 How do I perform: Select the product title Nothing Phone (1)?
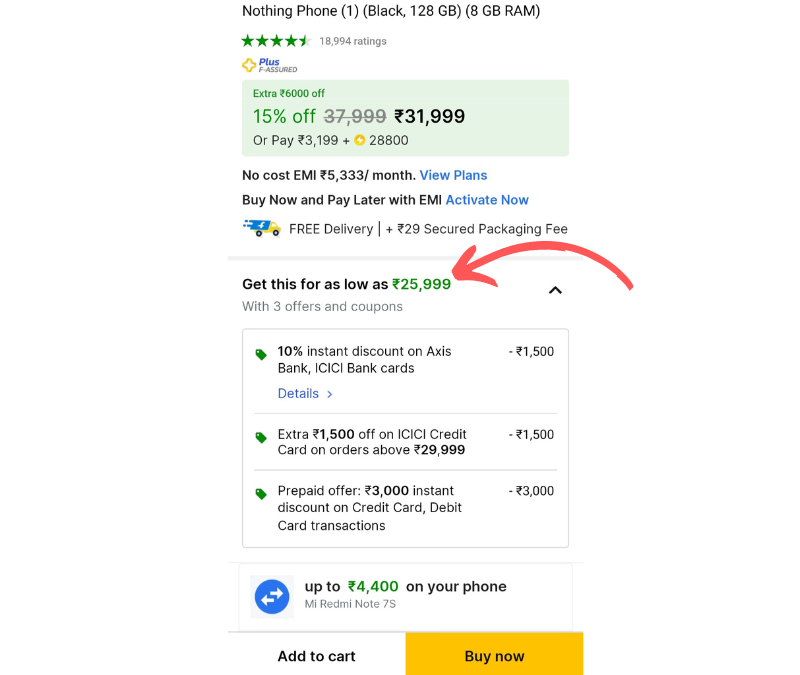[x=390, y=11]
